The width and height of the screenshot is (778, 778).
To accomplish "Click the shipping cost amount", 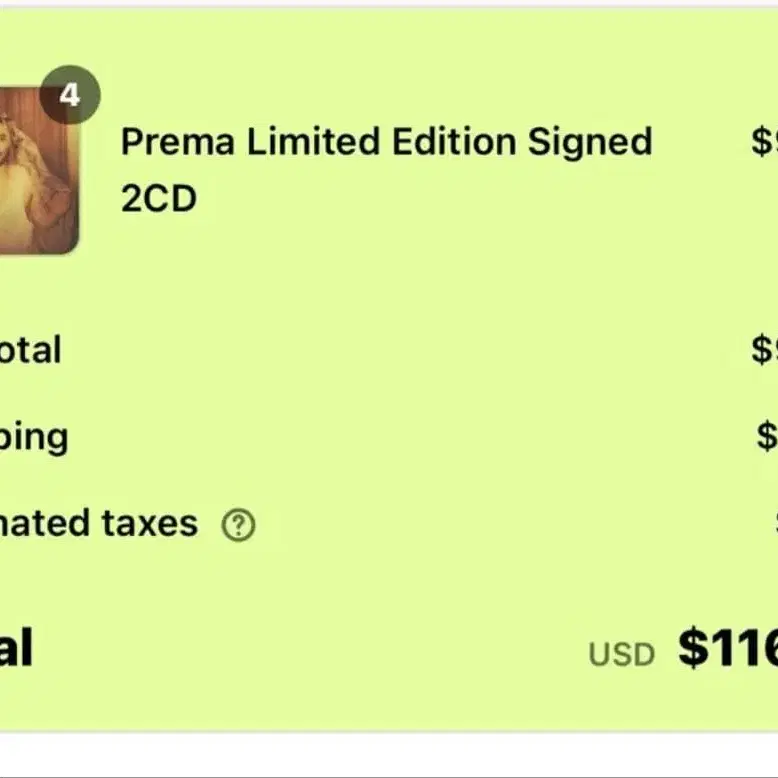I will [767, 437].
